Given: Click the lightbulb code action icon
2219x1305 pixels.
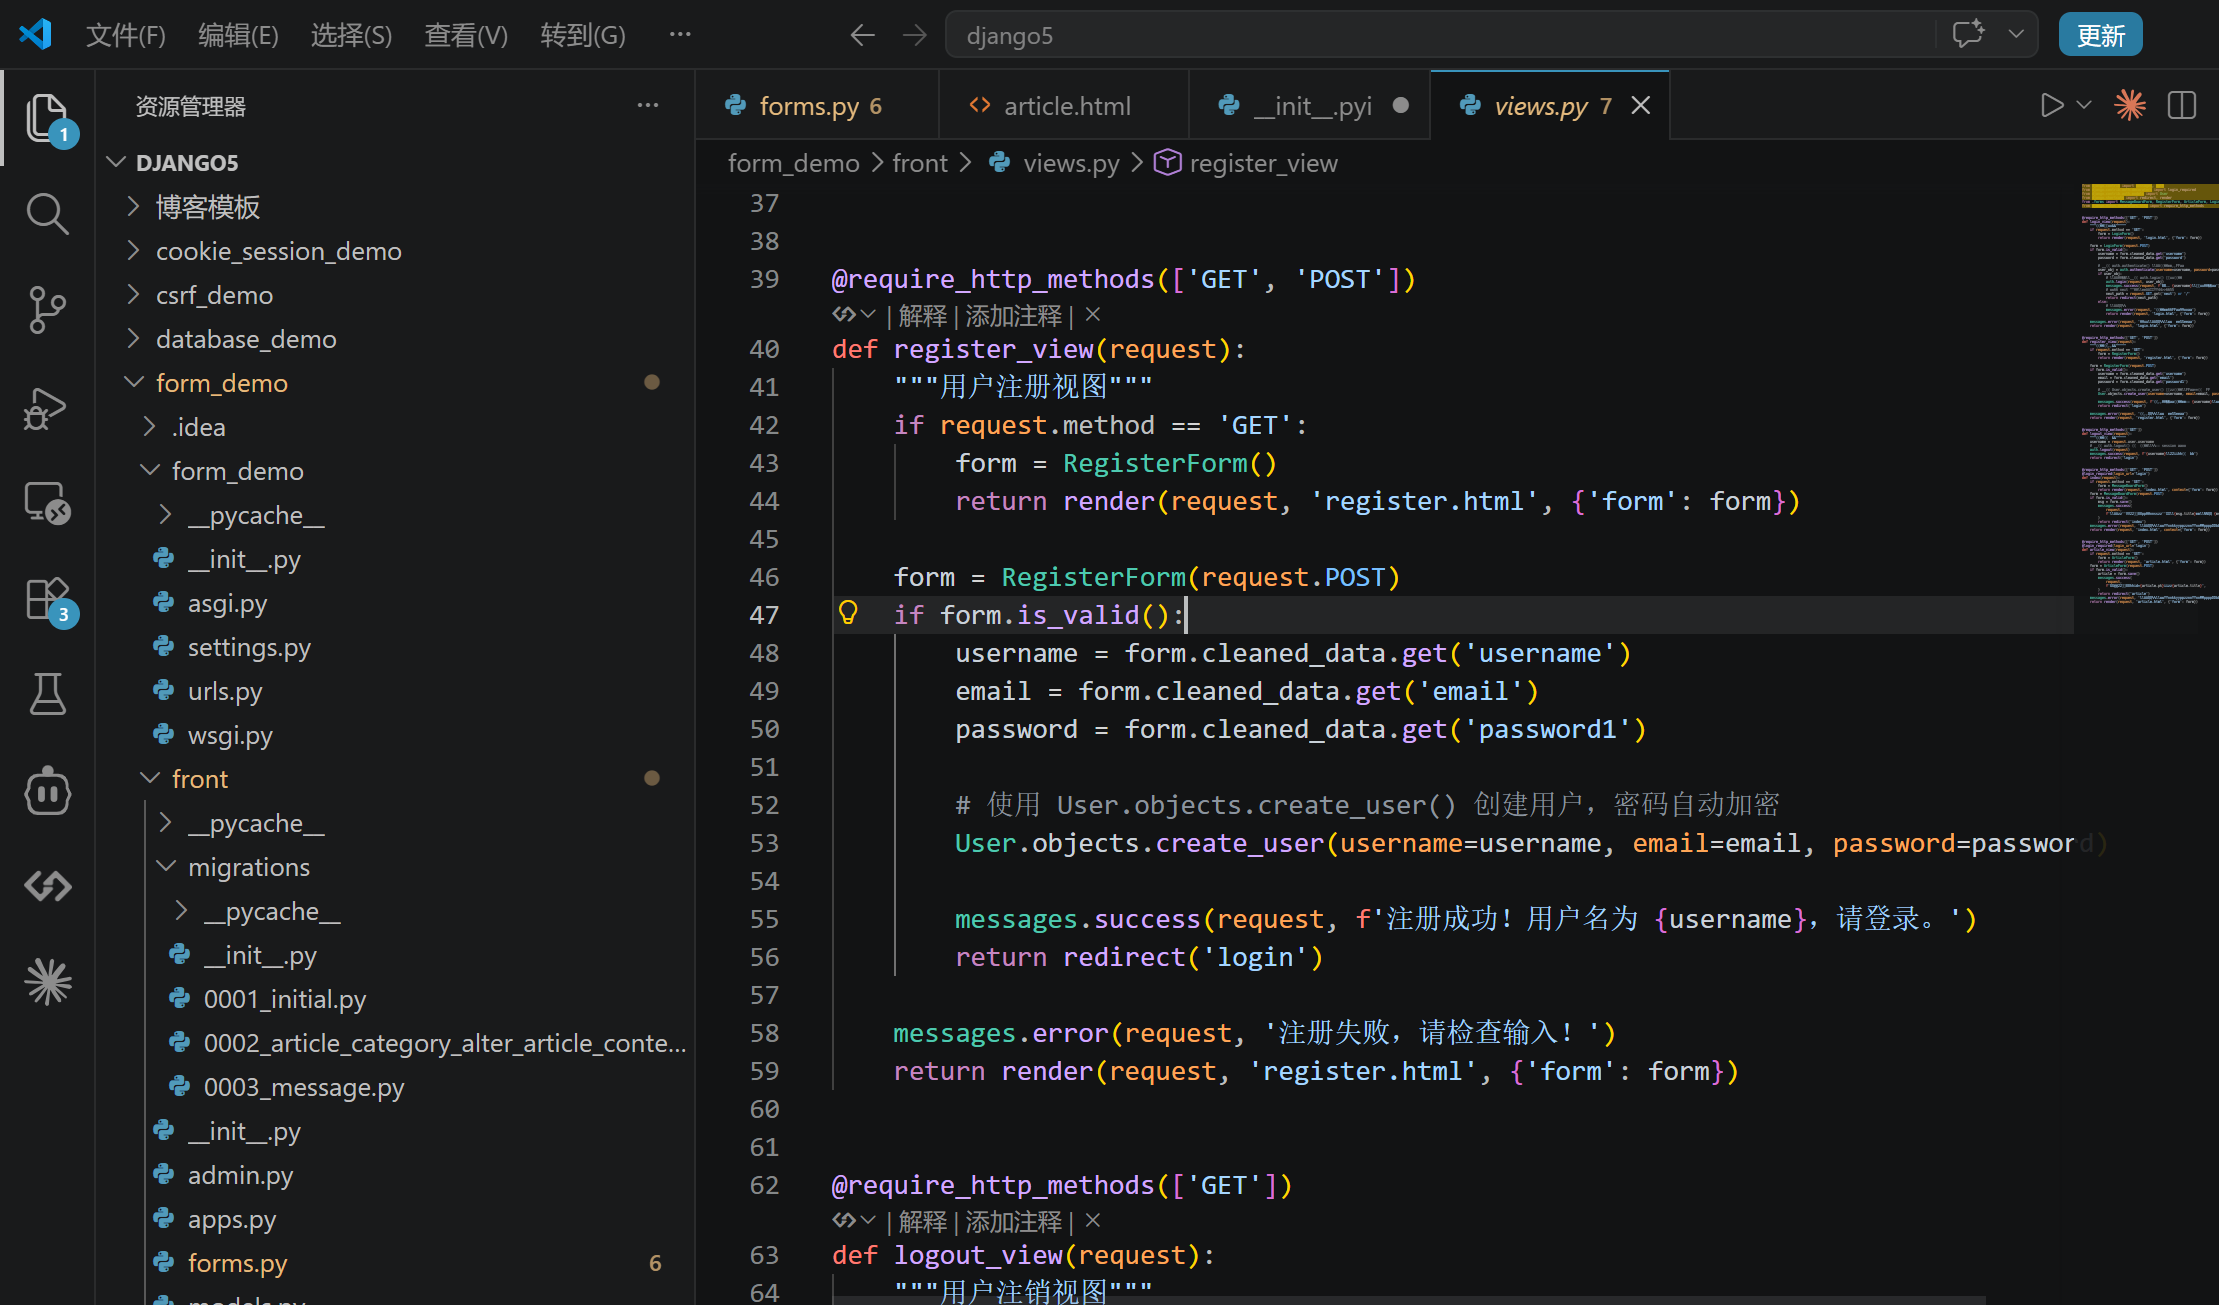Looking at the screenshot, I should coord(848,613).
